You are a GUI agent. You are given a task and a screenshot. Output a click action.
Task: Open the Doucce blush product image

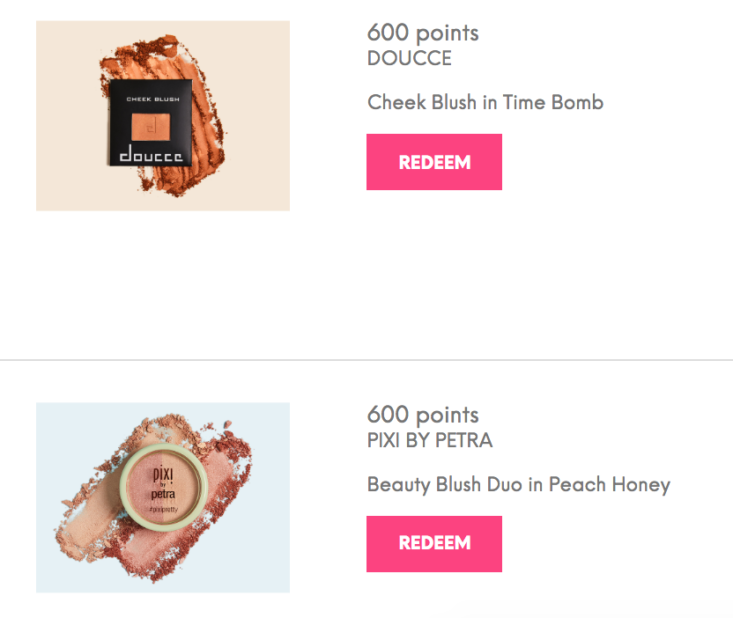(x=163, y=115)
